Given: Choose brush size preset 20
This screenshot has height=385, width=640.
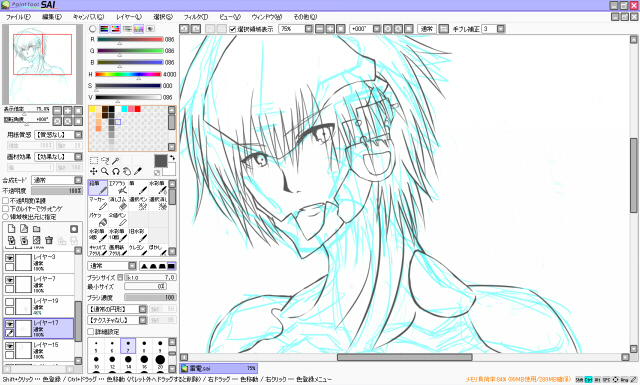Looking at the screenshot, I should click(160, 362).
